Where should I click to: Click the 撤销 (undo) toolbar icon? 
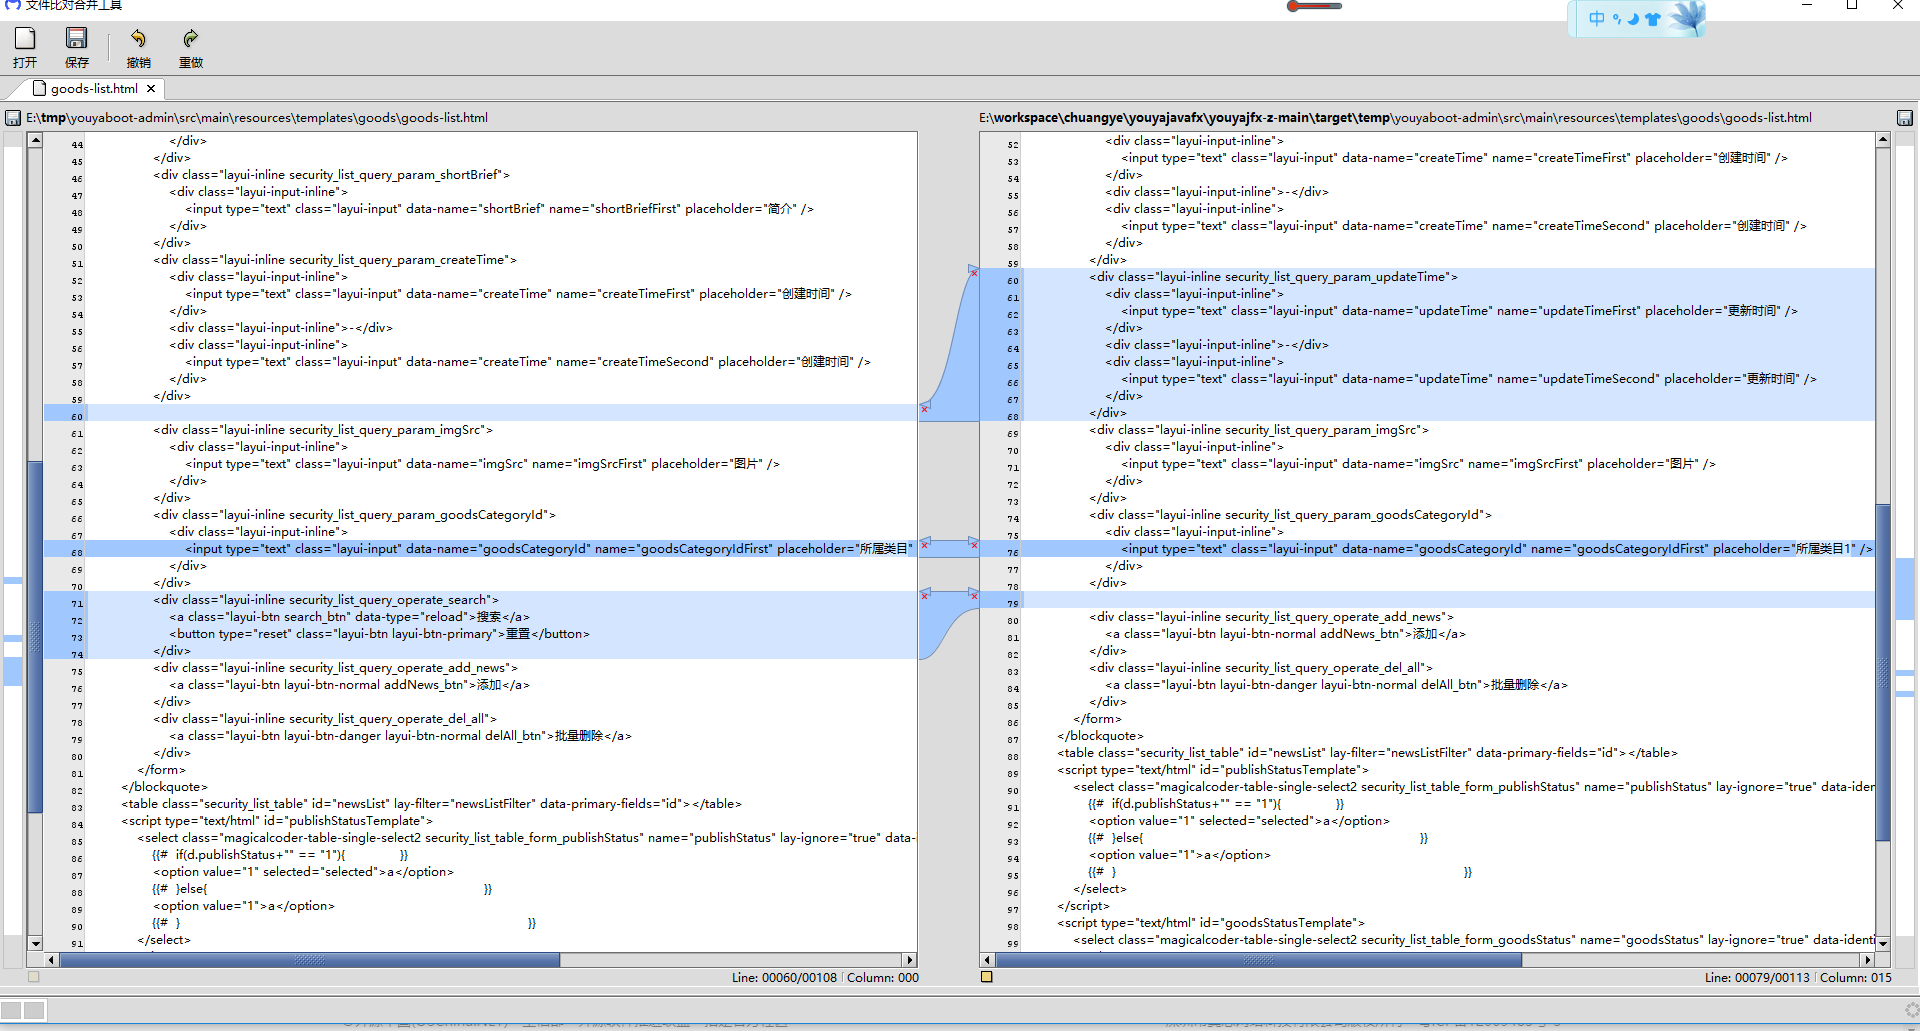138,39
